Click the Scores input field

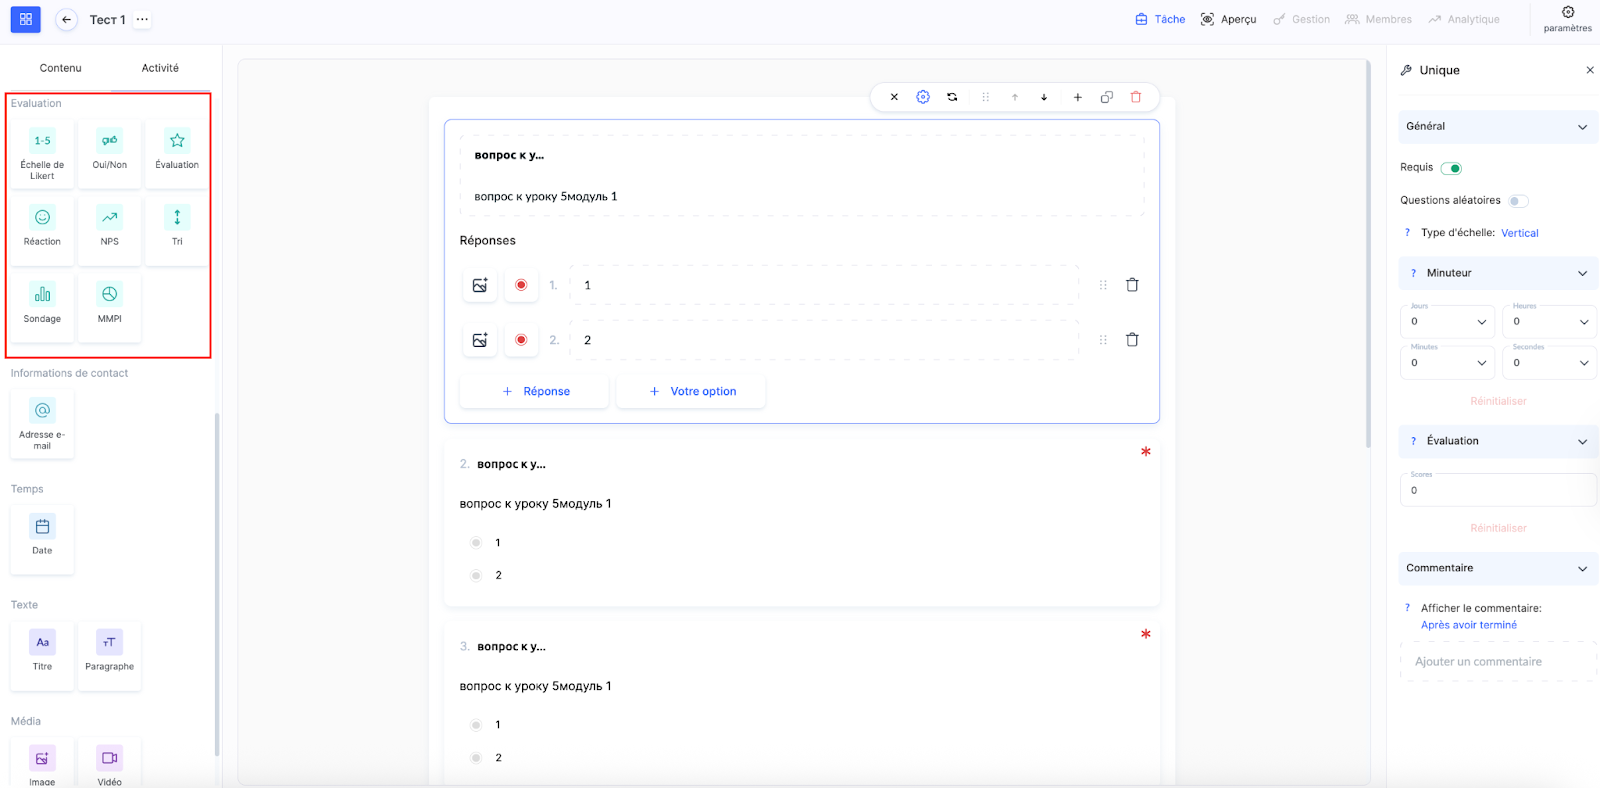[x=1497, y=490]
